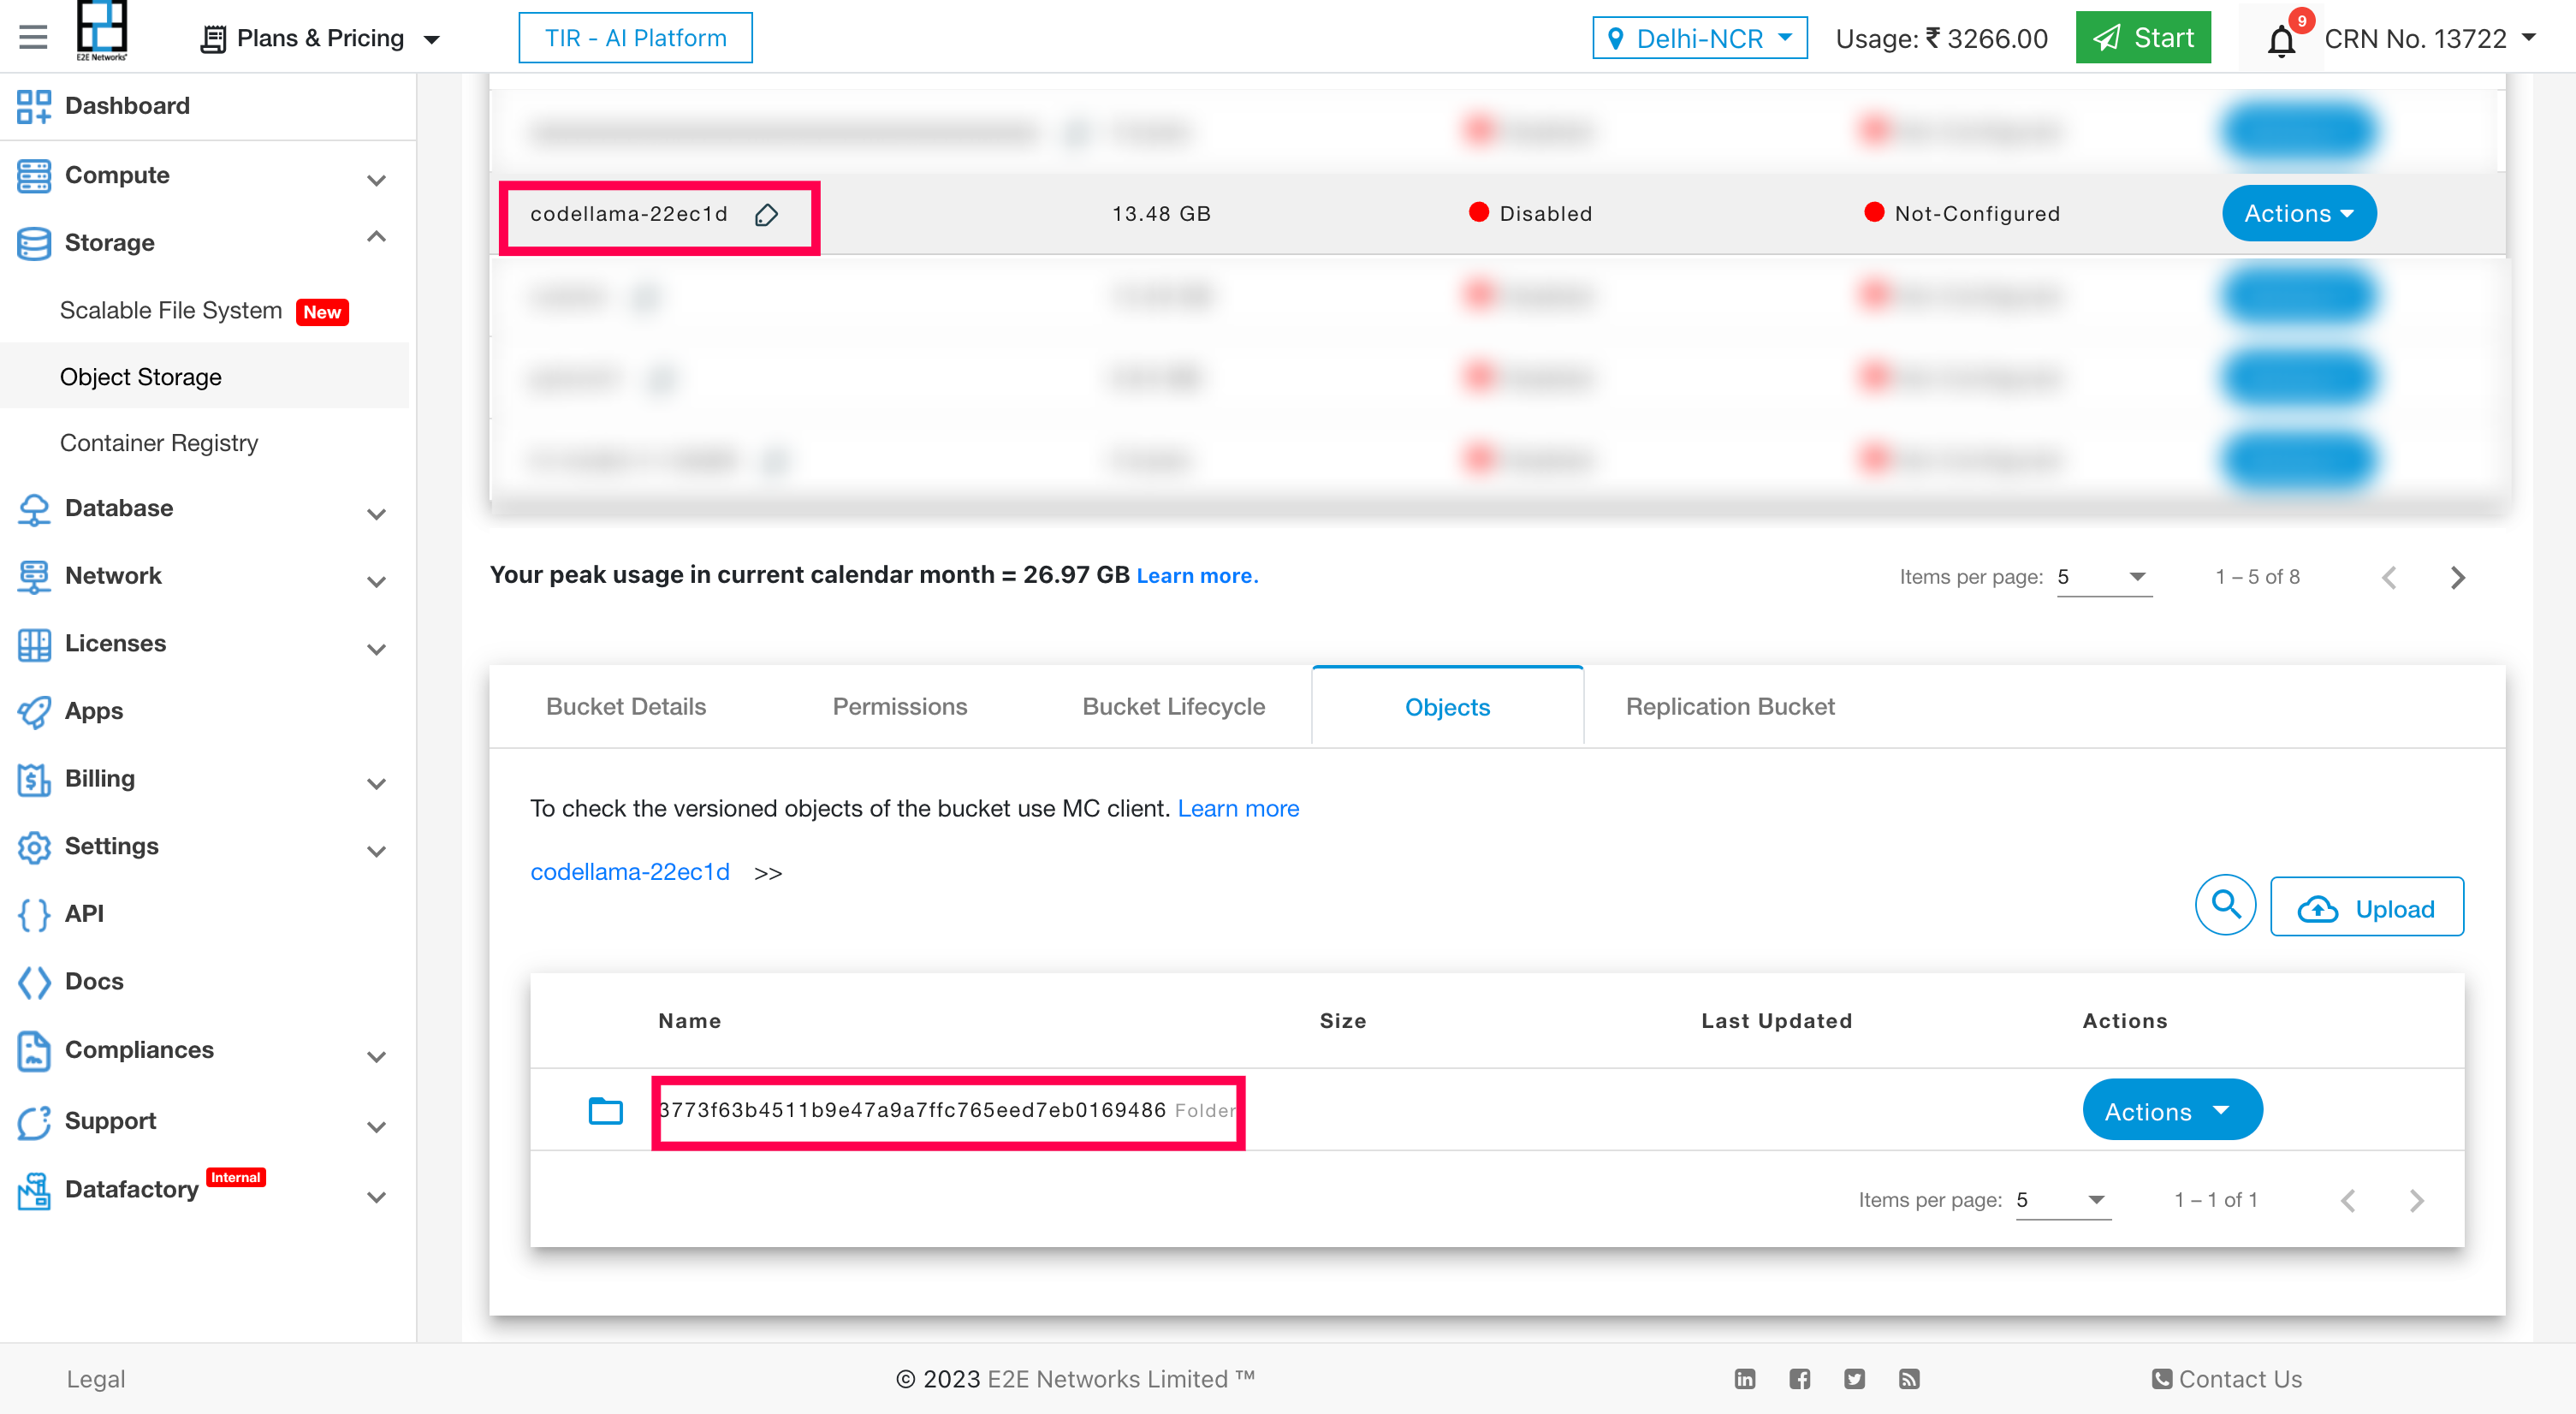Click the Licenses icon in sidebar
Screen dimensions: 2576x1414
pyautogui.click(x=34, y=644)
